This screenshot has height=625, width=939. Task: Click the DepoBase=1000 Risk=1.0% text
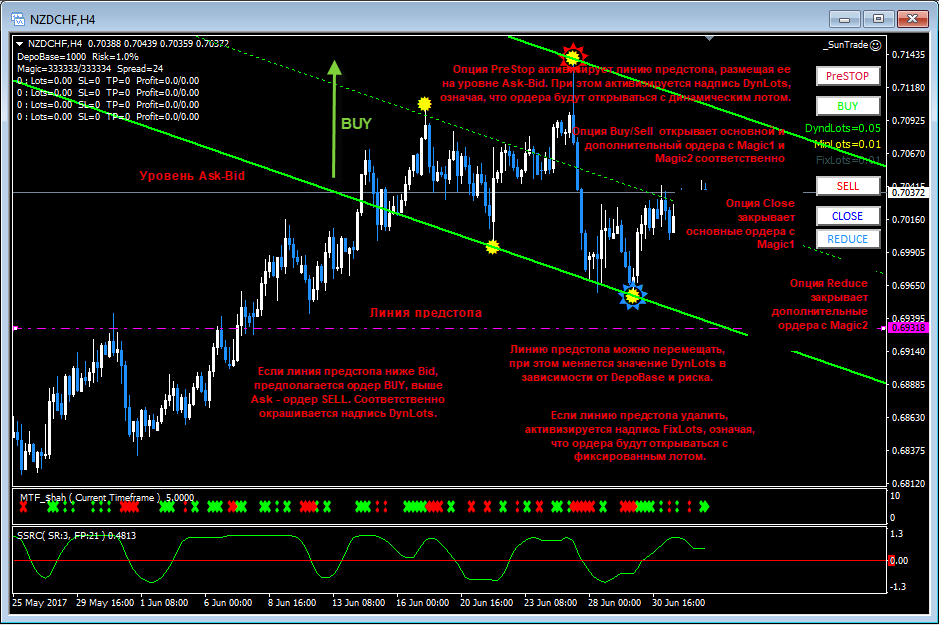click(x=78, y=57)
